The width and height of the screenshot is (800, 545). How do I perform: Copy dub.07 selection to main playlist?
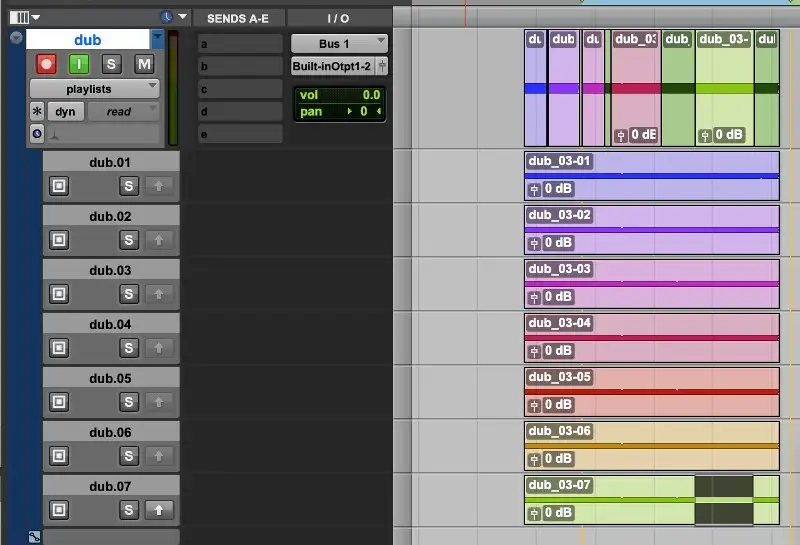(158, 510)
